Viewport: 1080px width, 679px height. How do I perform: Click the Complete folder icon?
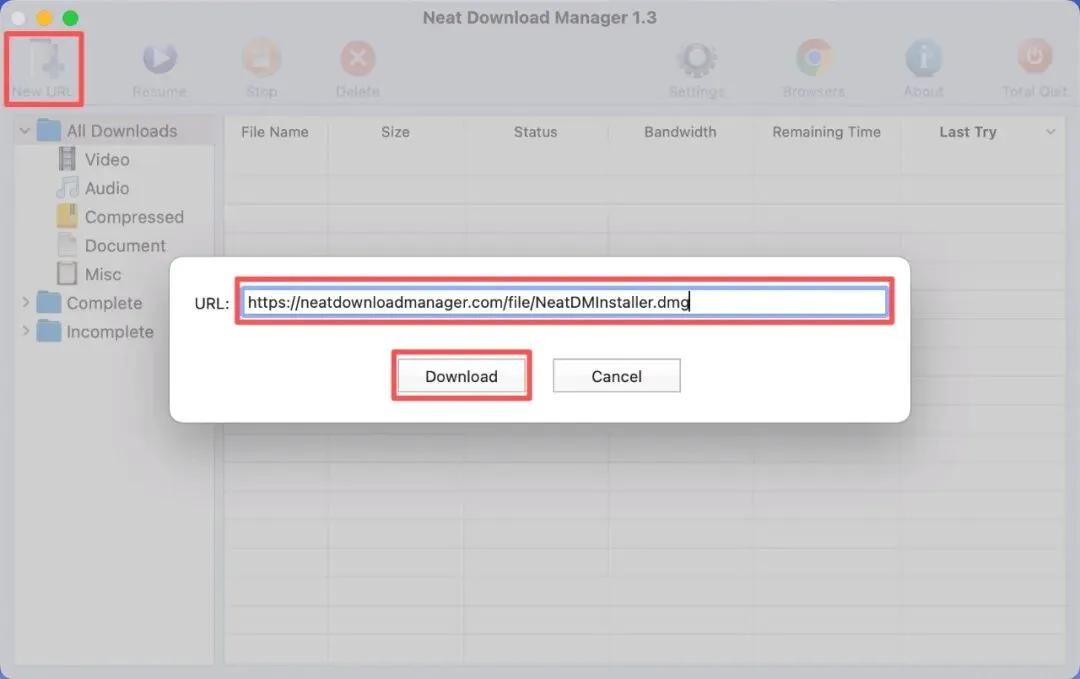pos(49,302)
